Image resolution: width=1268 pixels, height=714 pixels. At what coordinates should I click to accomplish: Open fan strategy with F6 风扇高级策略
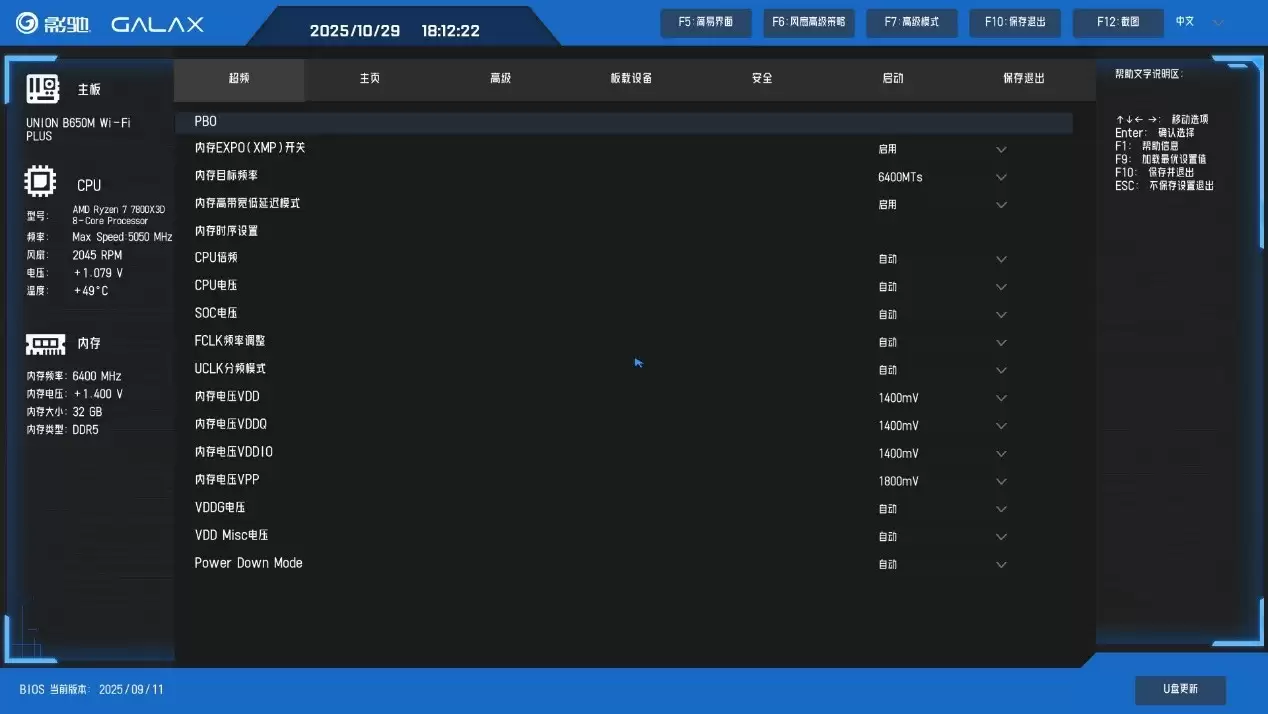[809, 22]
